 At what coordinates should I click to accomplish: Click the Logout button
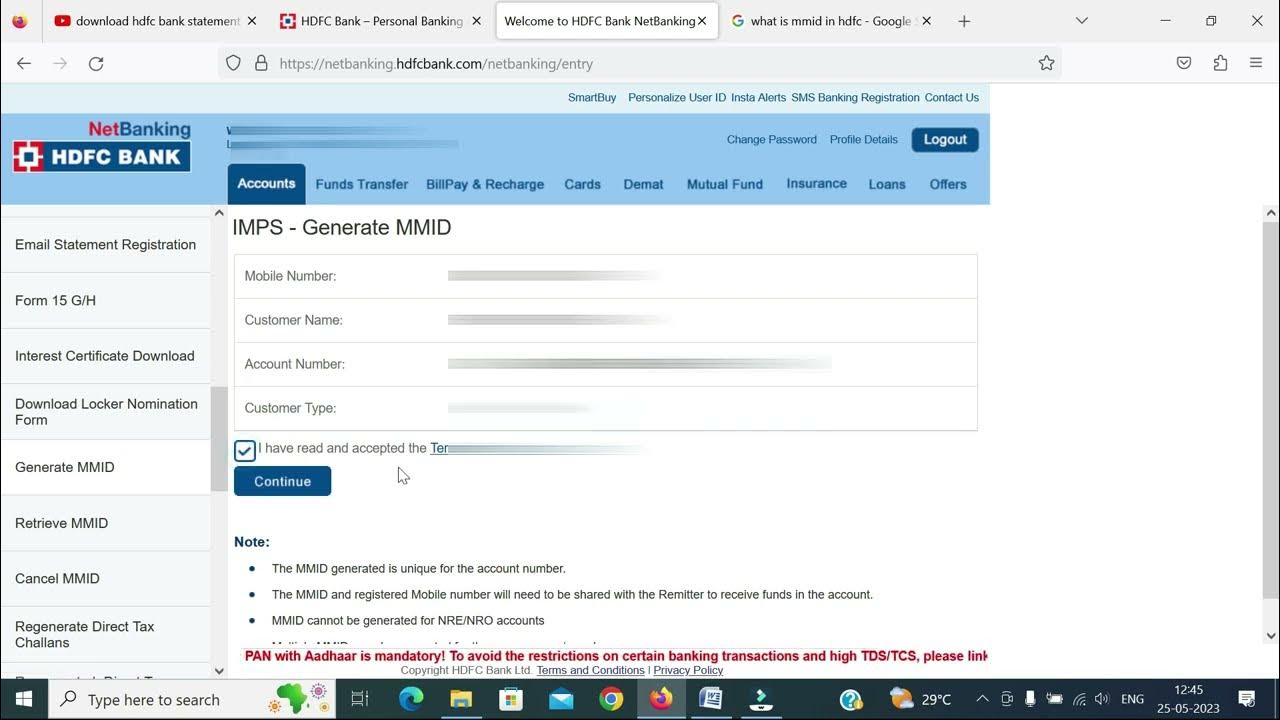point(945,140)
